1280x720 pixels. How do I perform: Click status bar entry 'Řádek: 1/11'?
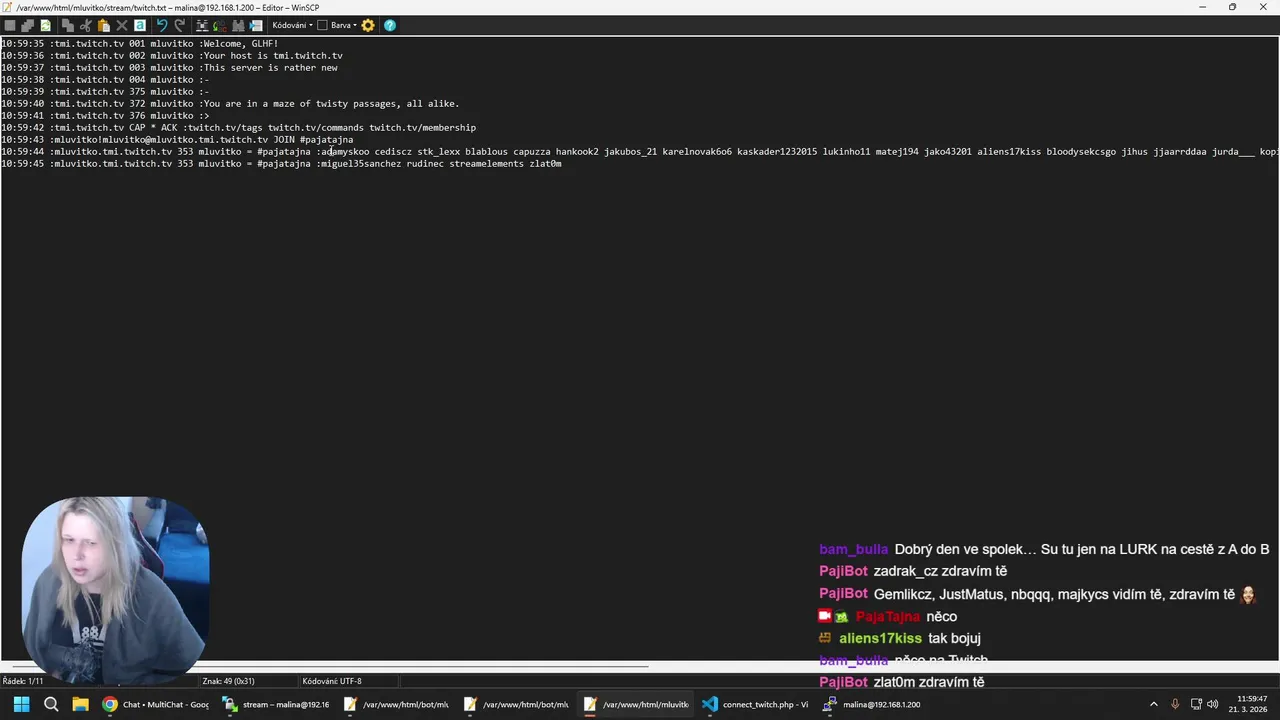(22, 681)
